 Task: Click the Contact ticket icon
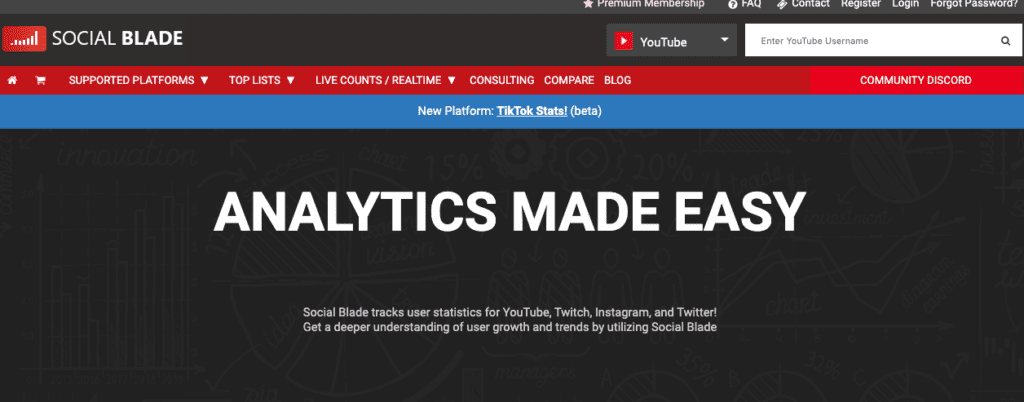tap(782, 4)
